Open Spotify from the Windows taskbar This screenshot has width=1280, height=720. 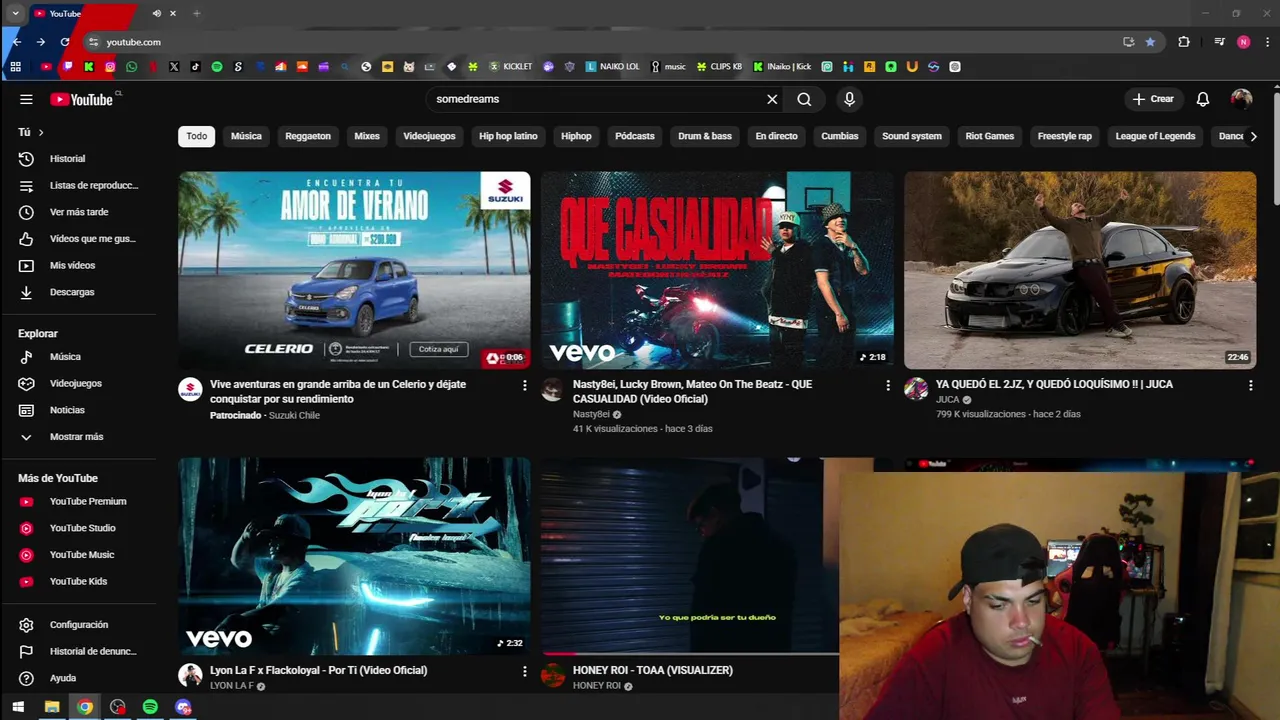150,707
